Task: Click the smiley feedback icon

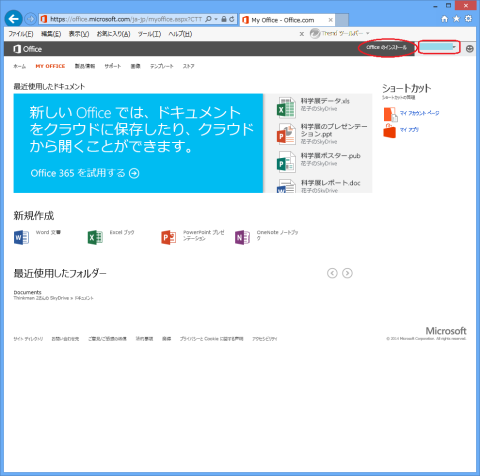Action: pos(469,49)
